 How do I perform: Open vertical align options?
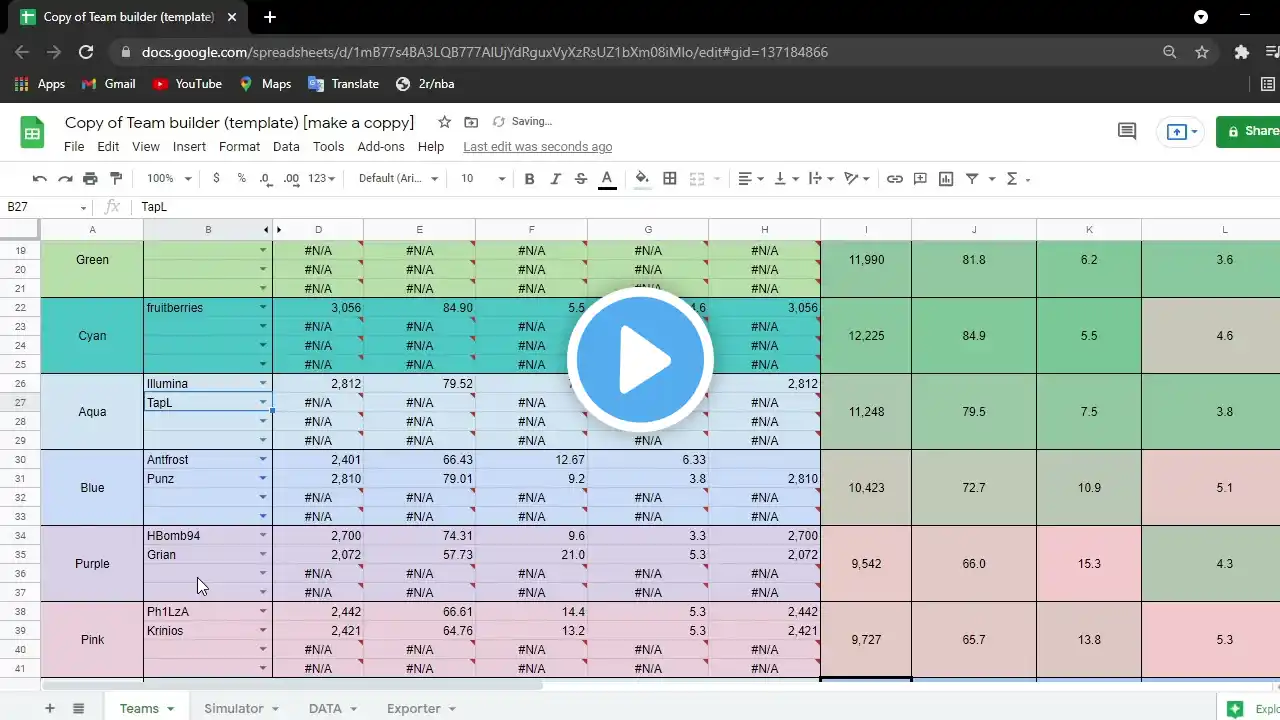786,179
